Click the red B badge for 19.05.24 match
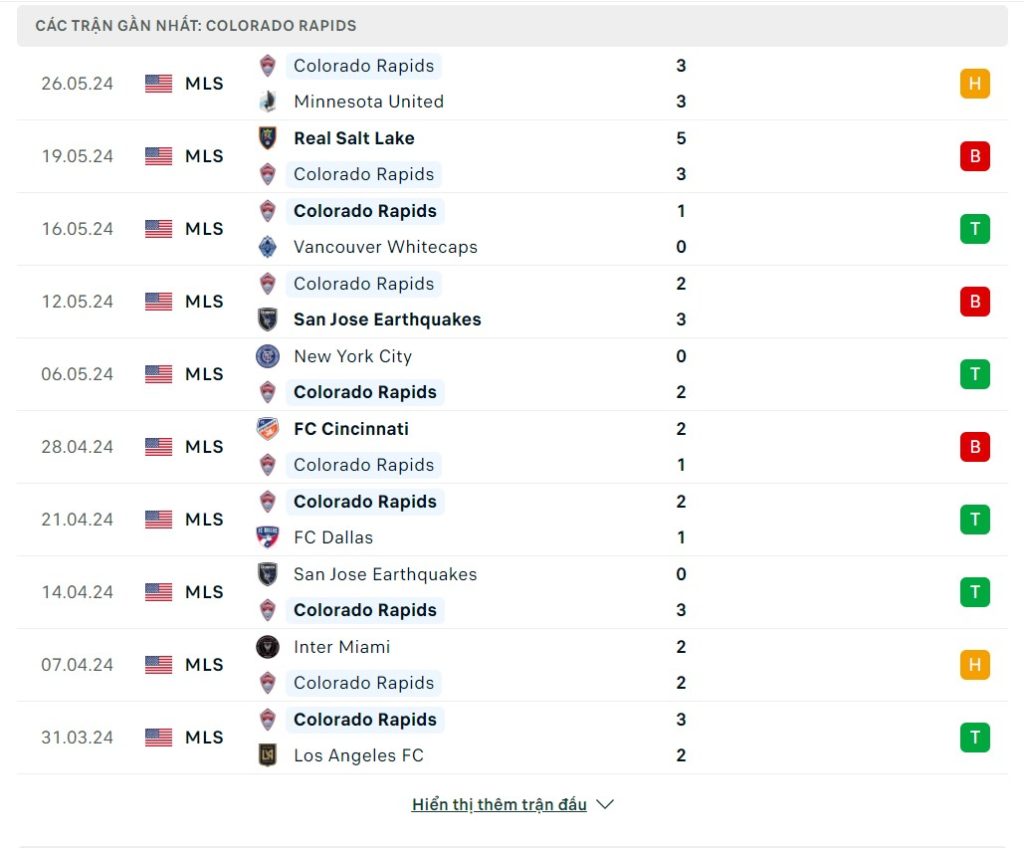This screenshot has height=848, width=1024. coord(974,156)
